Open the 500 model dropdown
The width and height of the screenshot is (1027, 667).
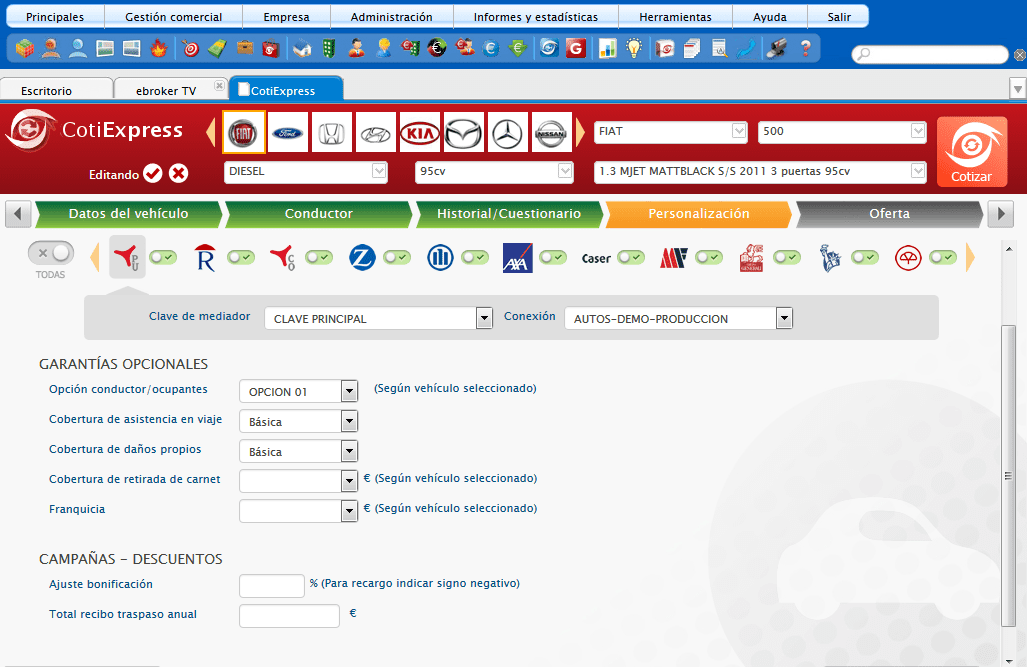(842, 132)
